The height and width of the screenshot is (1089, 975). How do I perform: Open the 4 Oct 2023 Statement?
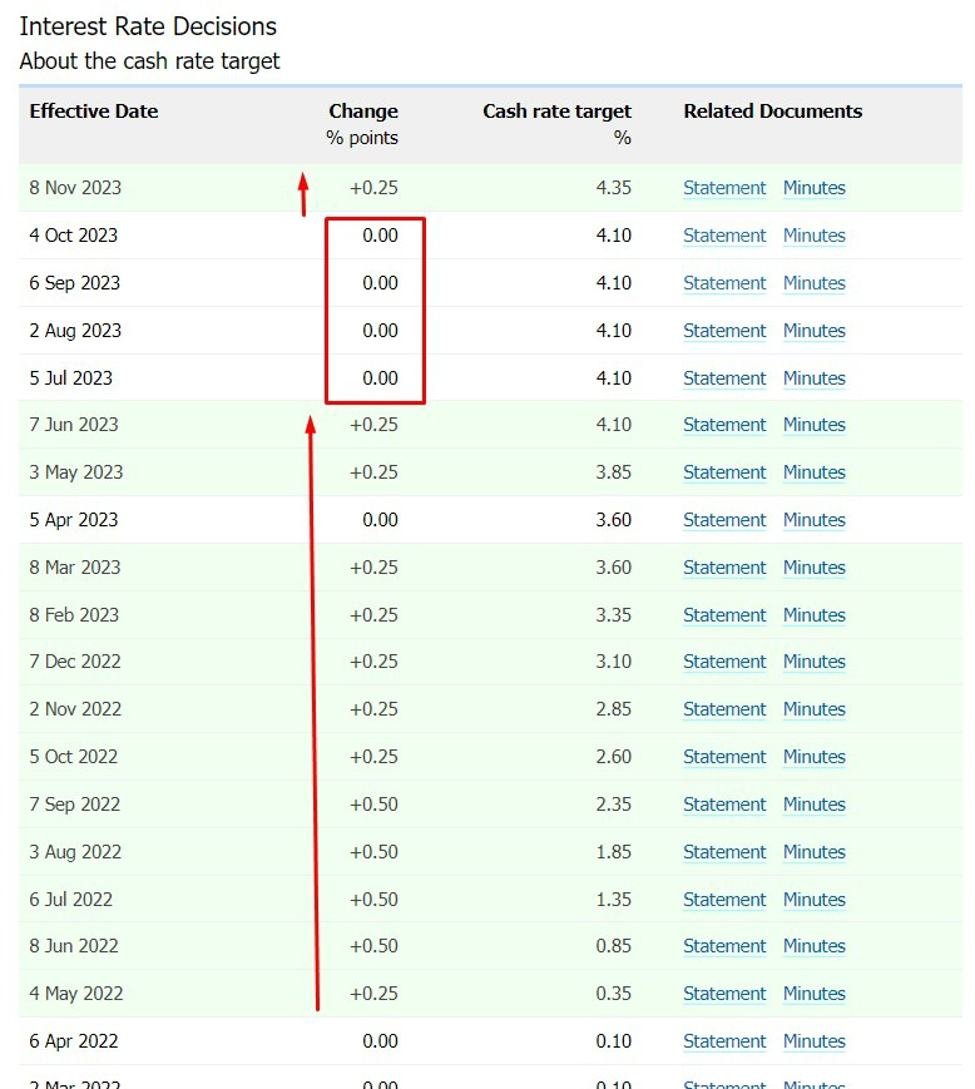(724, 236)
